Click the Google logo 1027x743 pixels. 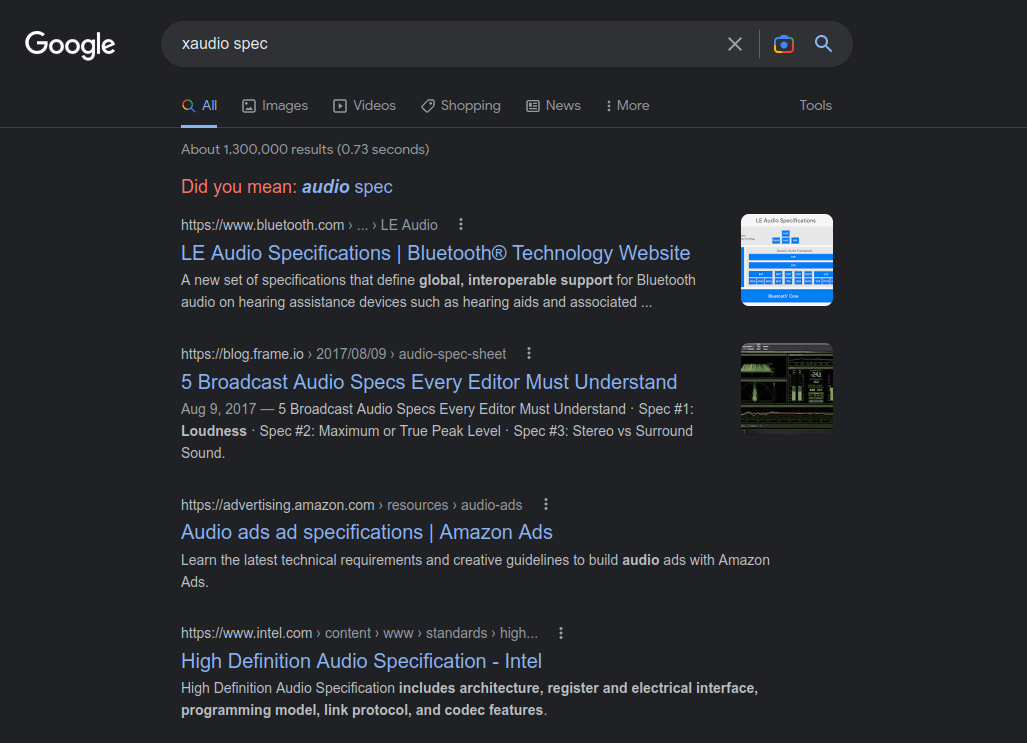[69, 45]
